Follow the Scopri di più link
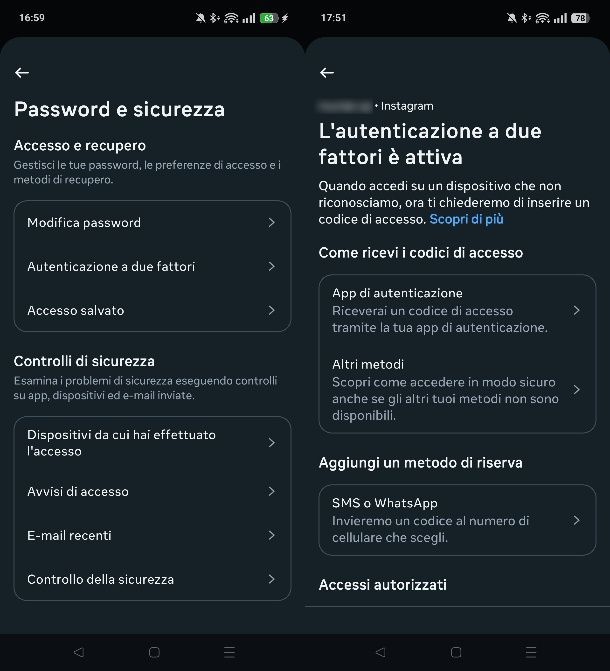 466,219
